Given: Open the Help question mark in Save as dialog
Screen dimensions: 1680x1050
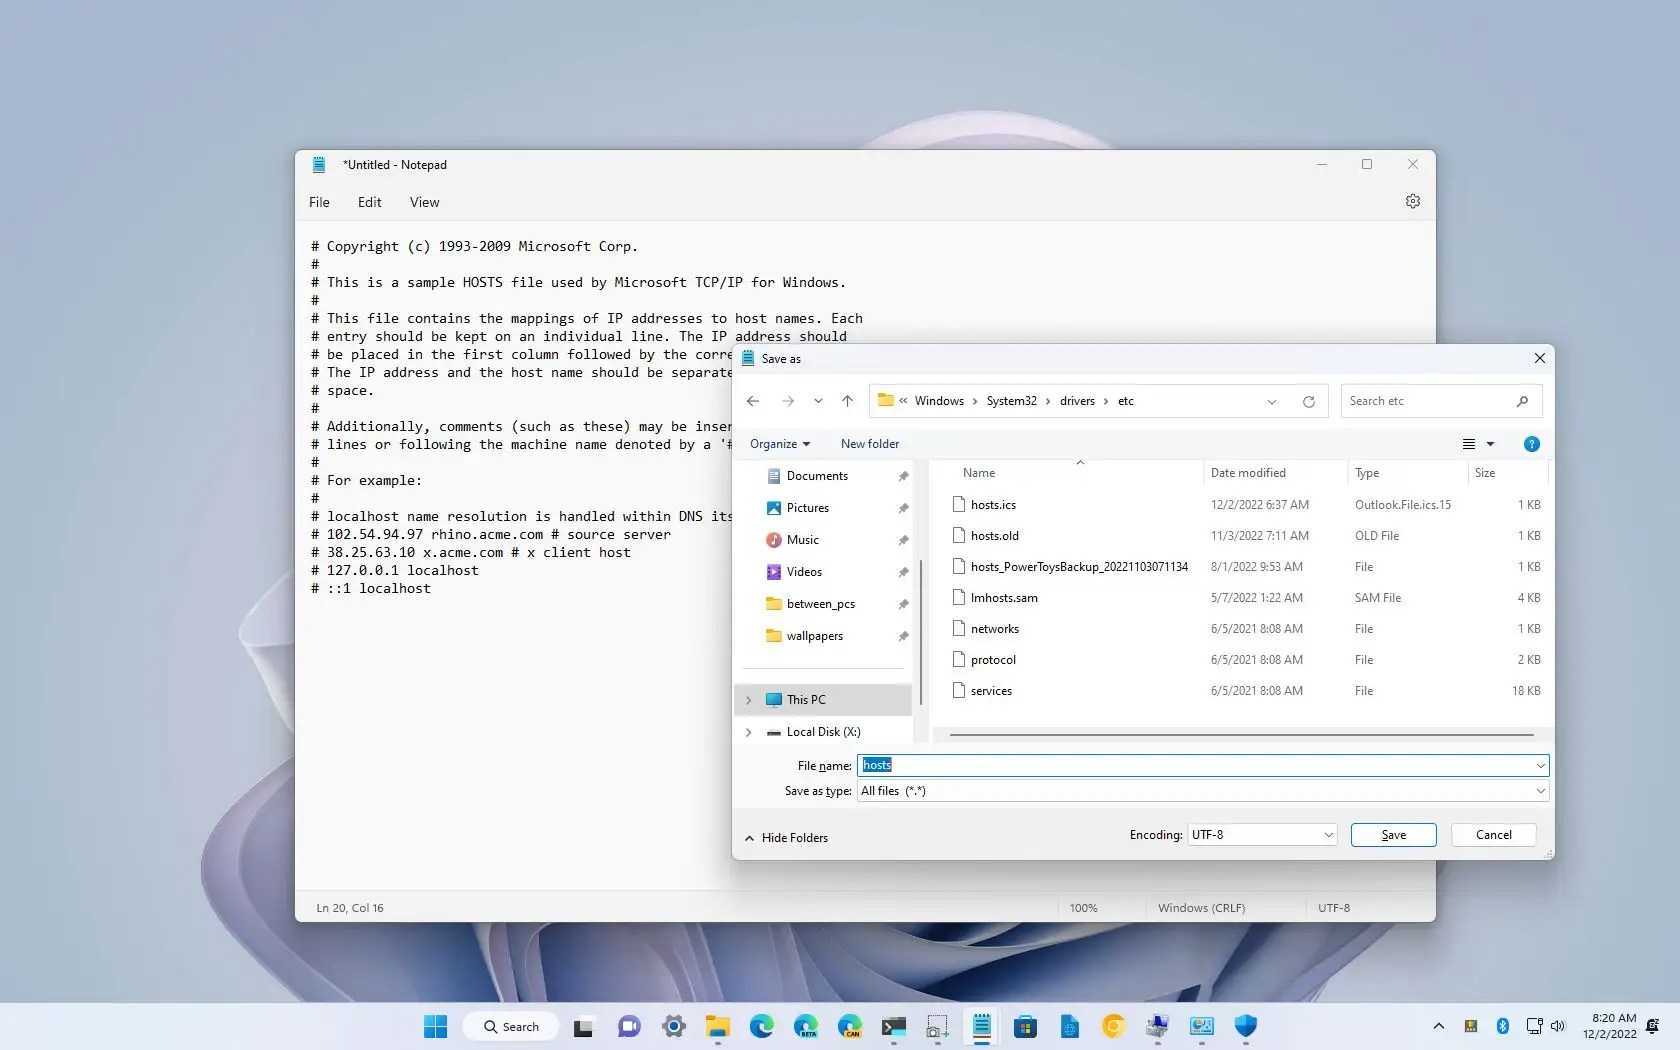Looking at the screenshot, I should tap(1531, 444).
